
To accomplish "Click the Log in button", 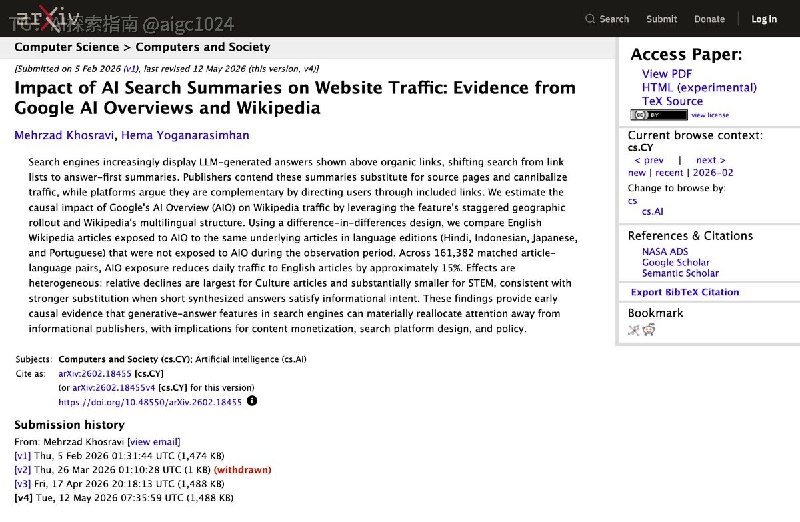I will pos(764,19).
